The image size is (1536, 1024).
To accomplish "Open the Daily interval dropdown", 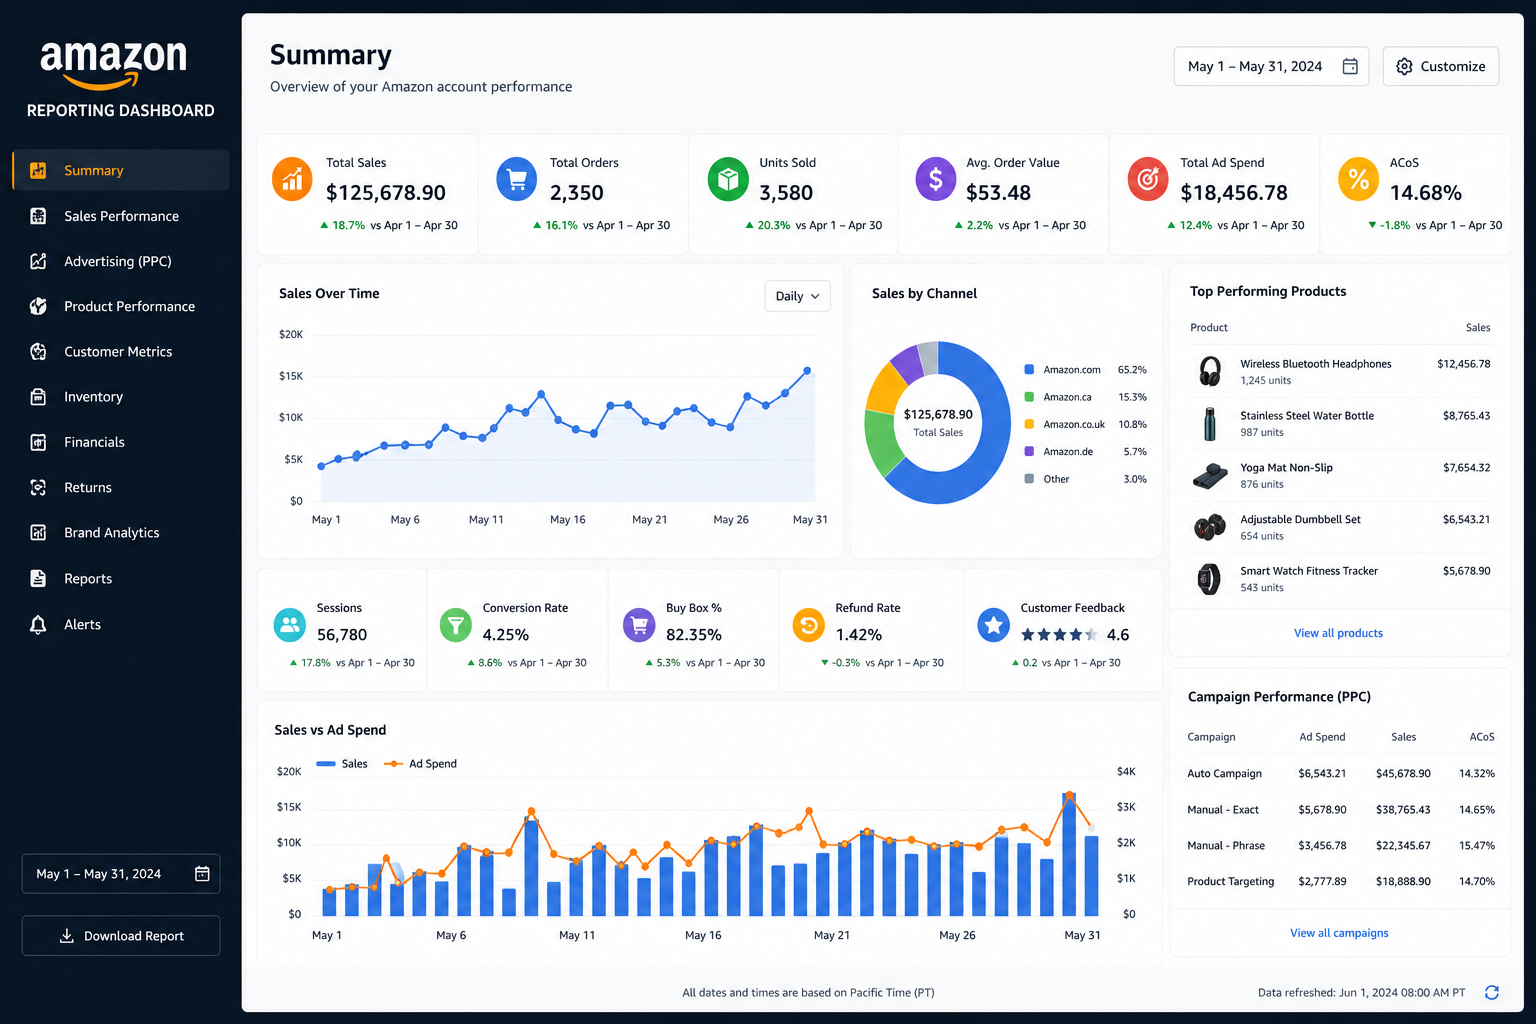I will click(798, 296).
